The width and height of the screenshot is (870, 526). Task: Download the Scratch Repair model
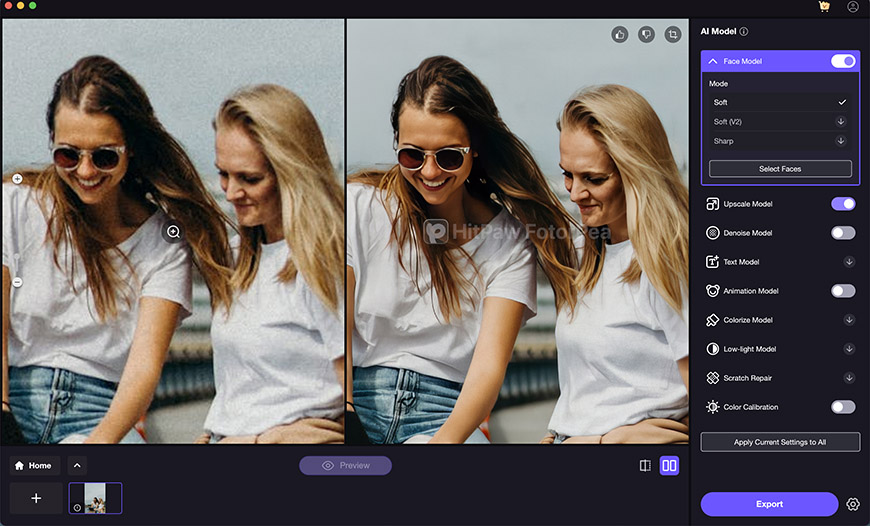click(x=849, y=378)
